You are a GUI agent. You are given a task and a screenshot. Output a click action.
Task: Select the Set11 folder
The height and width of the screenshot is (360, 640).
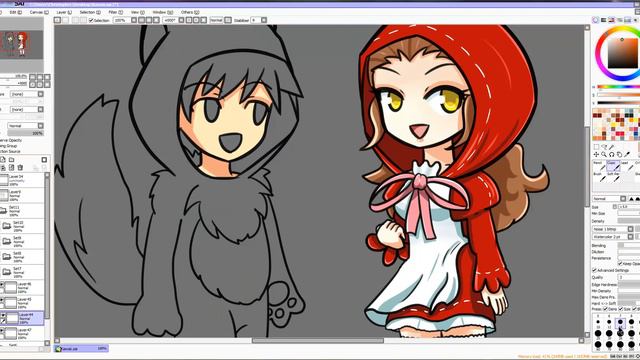click(22, 211)
